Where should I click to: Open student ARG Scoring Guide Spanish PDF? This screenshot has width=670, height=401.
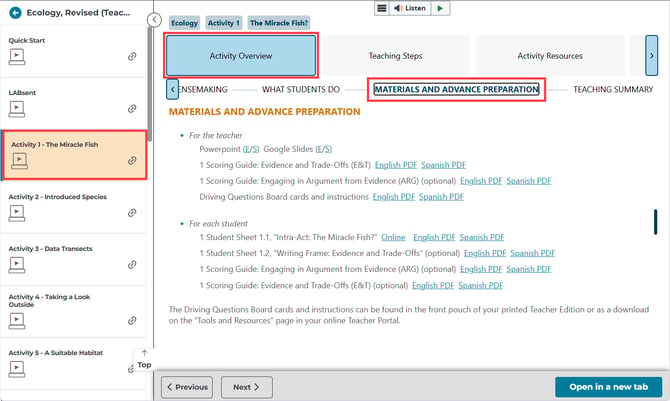(x=529, y=269)
